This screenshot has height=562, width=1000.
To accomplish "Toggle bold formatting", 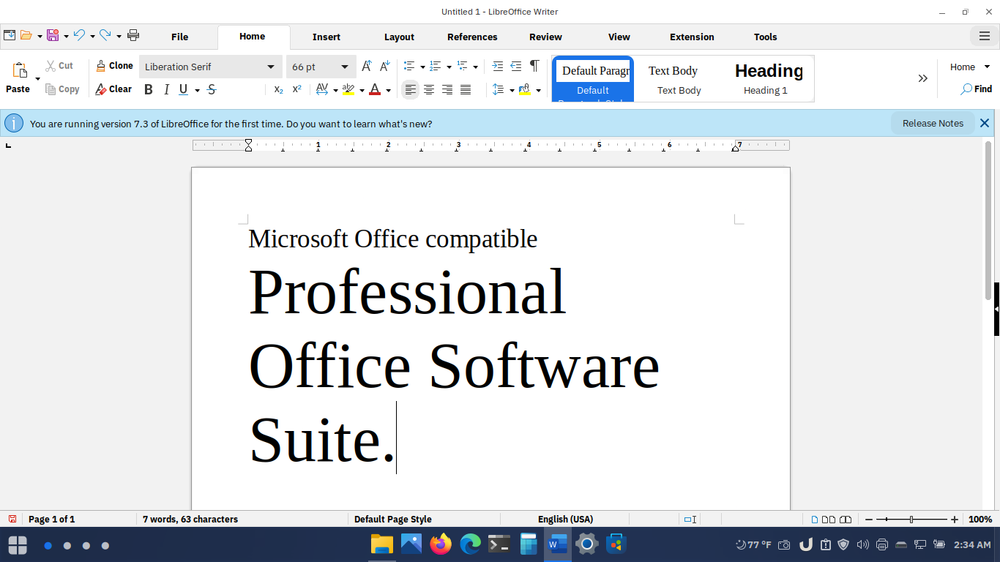I will point(149,90).
